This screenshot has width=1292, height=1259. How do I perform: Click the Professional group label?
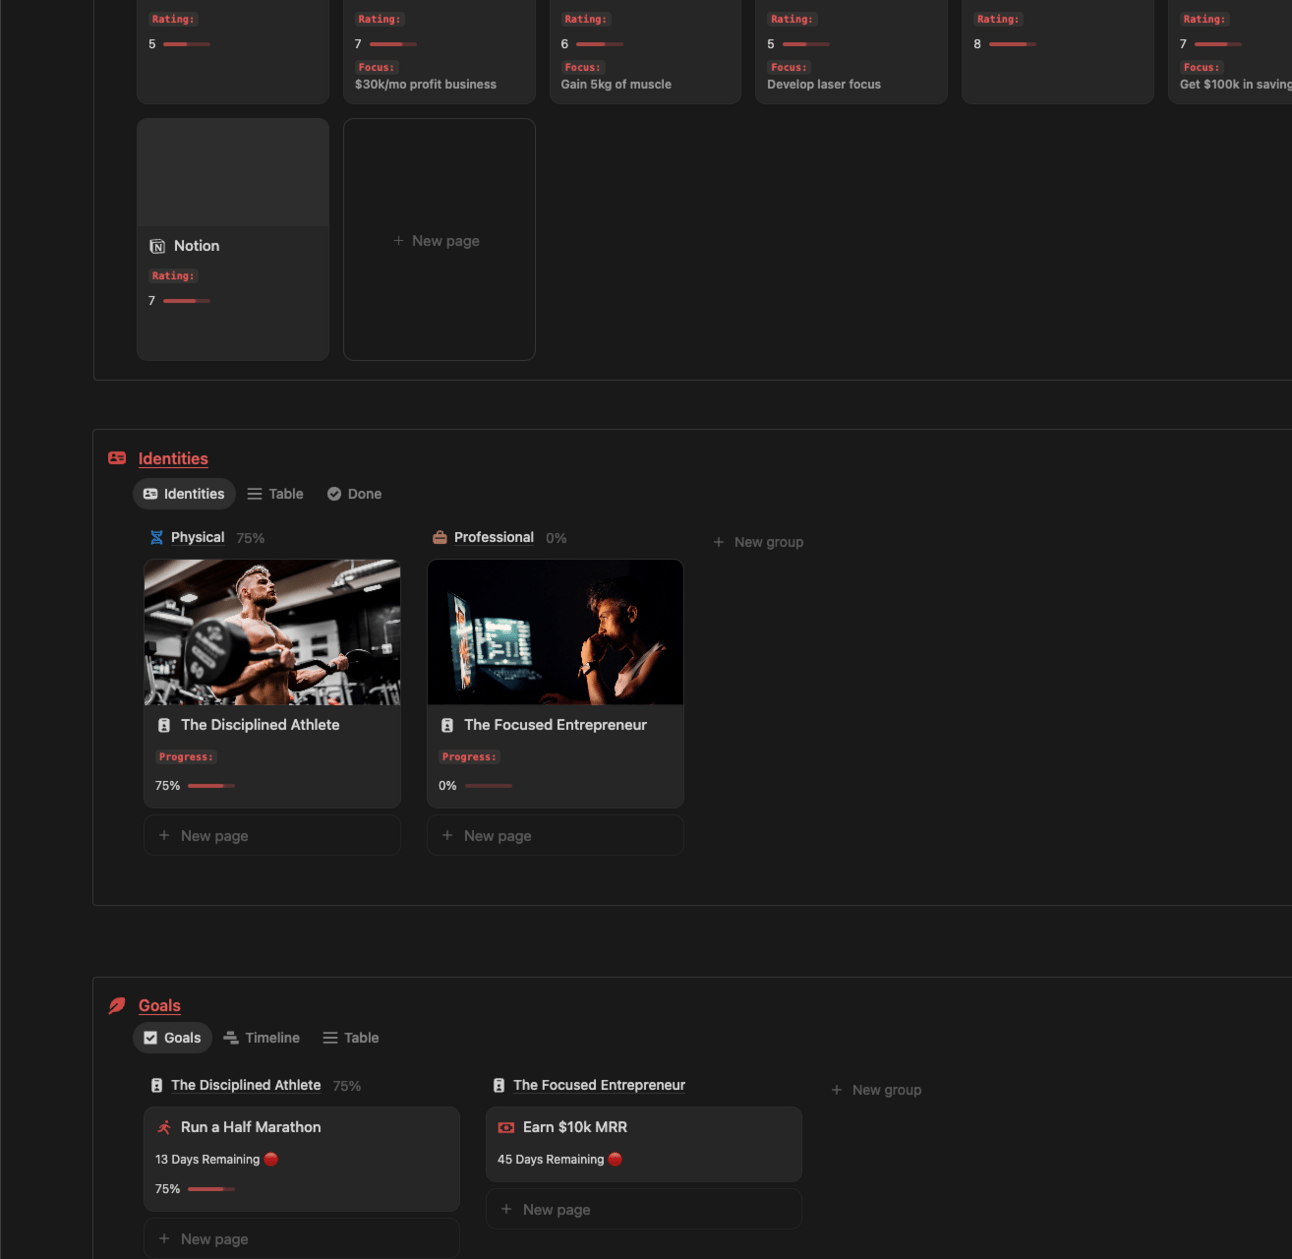click(x=494, y=538)
